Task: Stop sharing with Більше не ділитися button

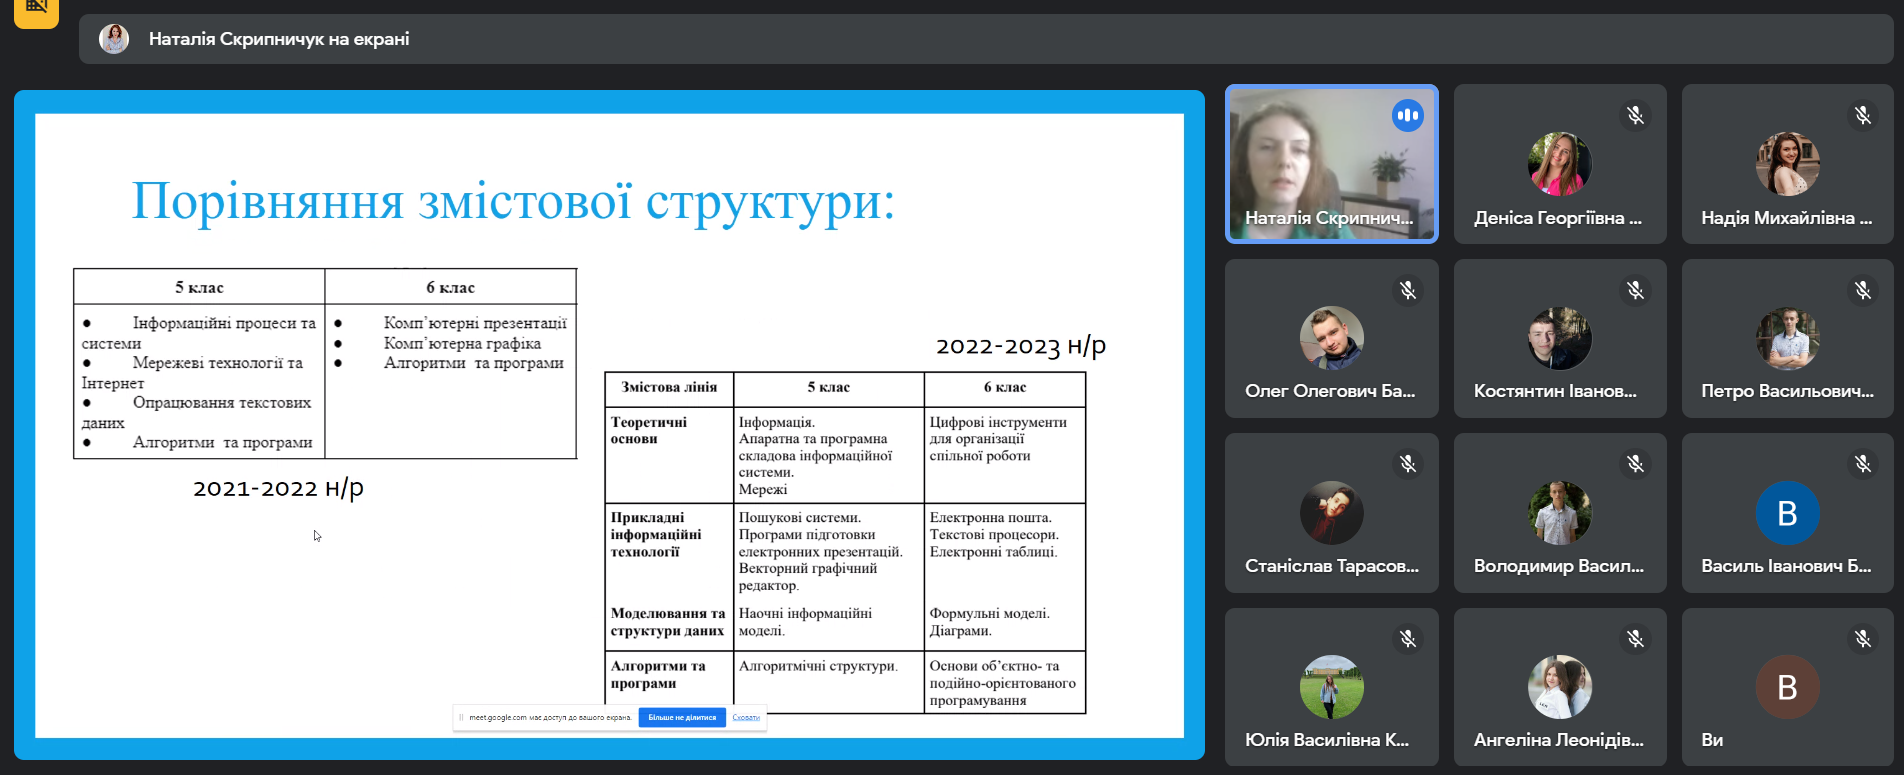Action: [x=682, y=717]
